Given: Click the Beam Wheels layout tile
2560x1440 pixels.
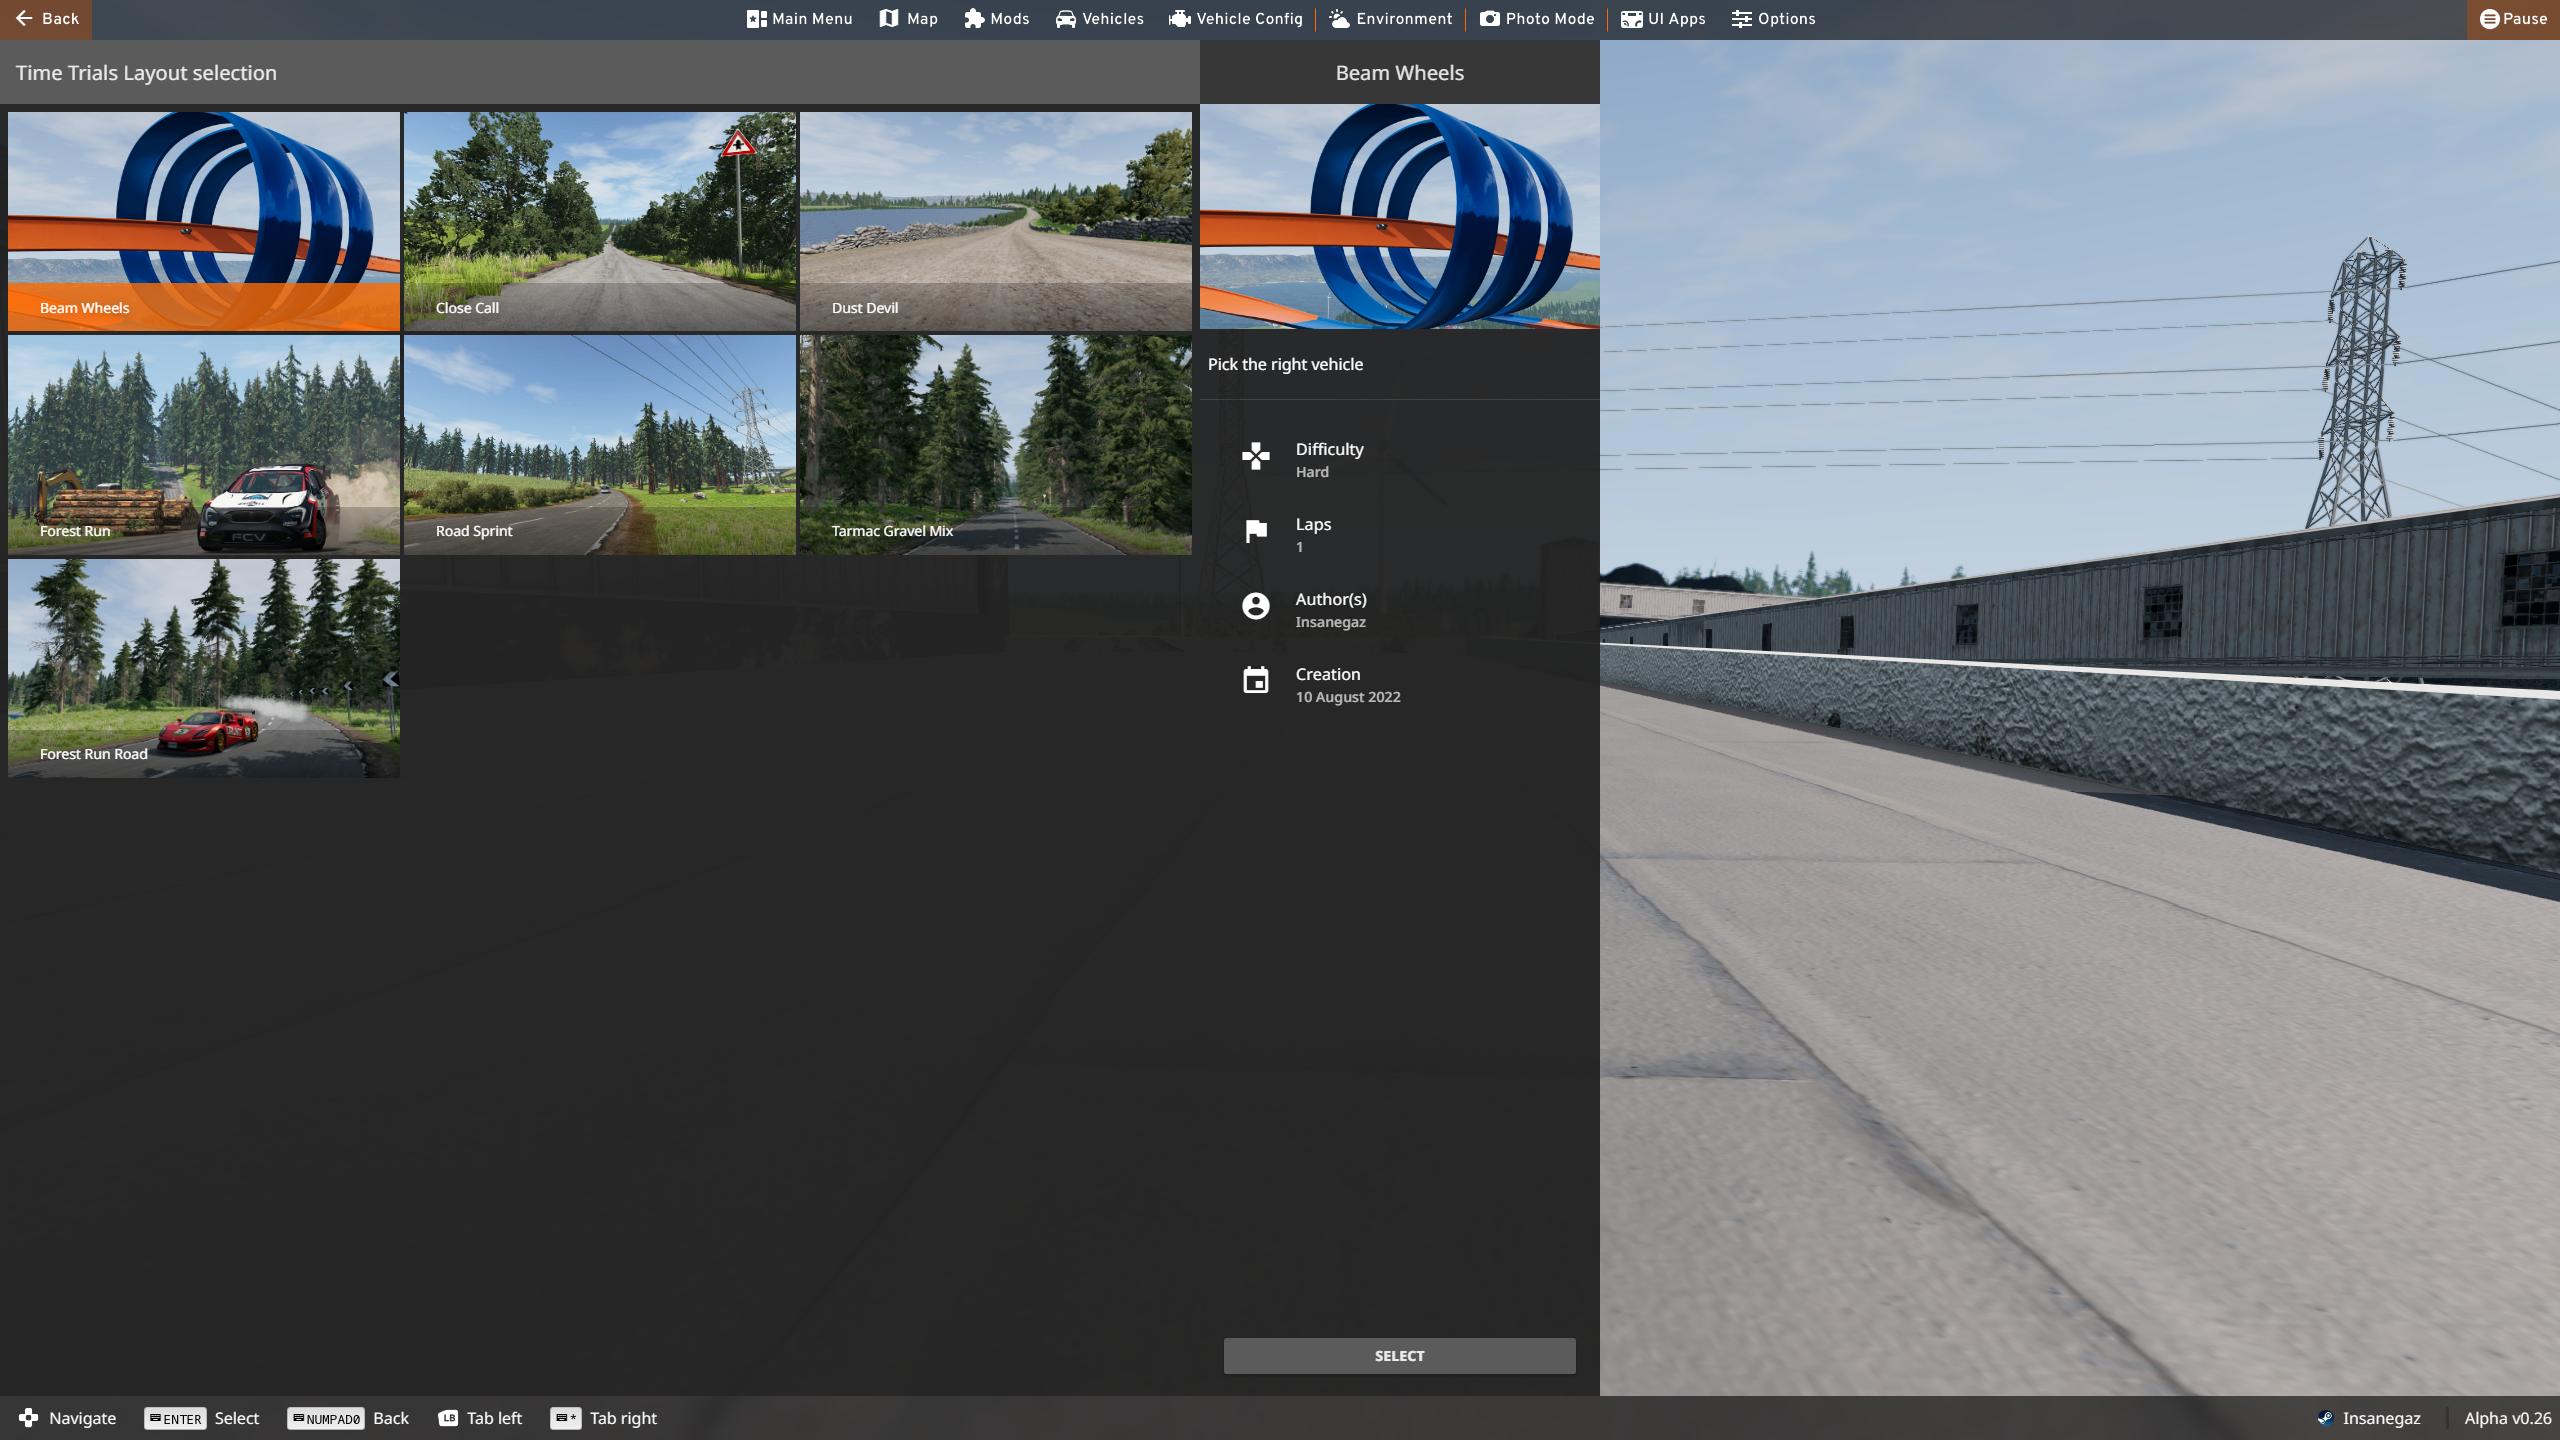Looking at the screenshot, I should coord(203,221).
